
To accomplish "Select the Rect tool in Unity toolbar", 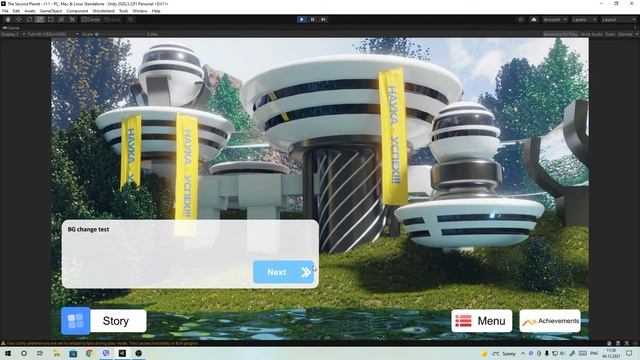I will (51, 19).
